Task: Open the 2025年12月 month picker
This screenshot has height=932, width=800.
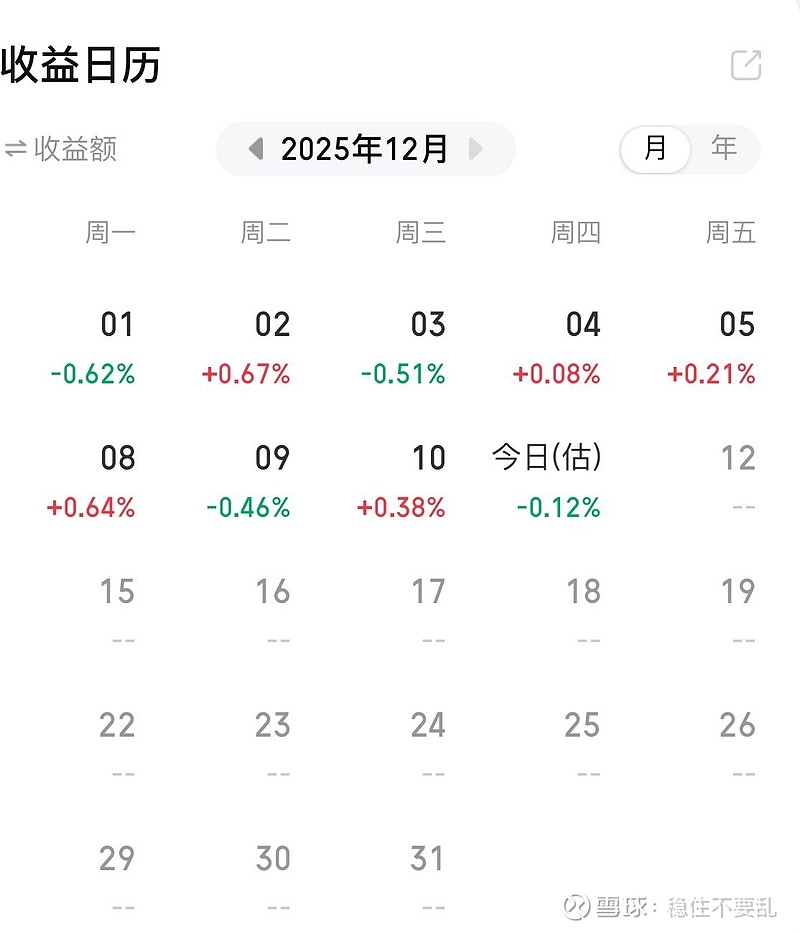Action: pos(365,149)
